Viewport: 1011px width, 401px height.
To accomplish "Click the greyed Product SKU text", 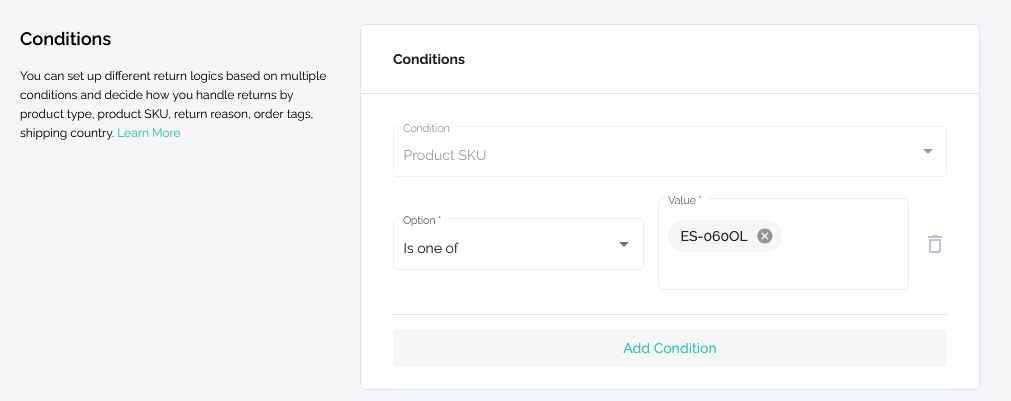I will pos(444,155).
